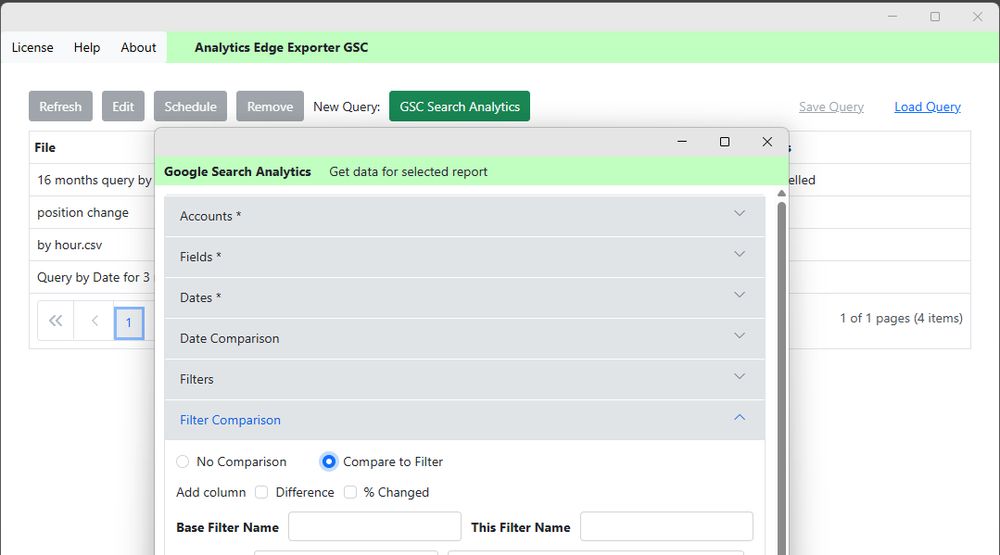Select the 'Query by Date for 3' row
Image resolution: width=1000 pixels, height=555 pixels.
coord(92,278)
